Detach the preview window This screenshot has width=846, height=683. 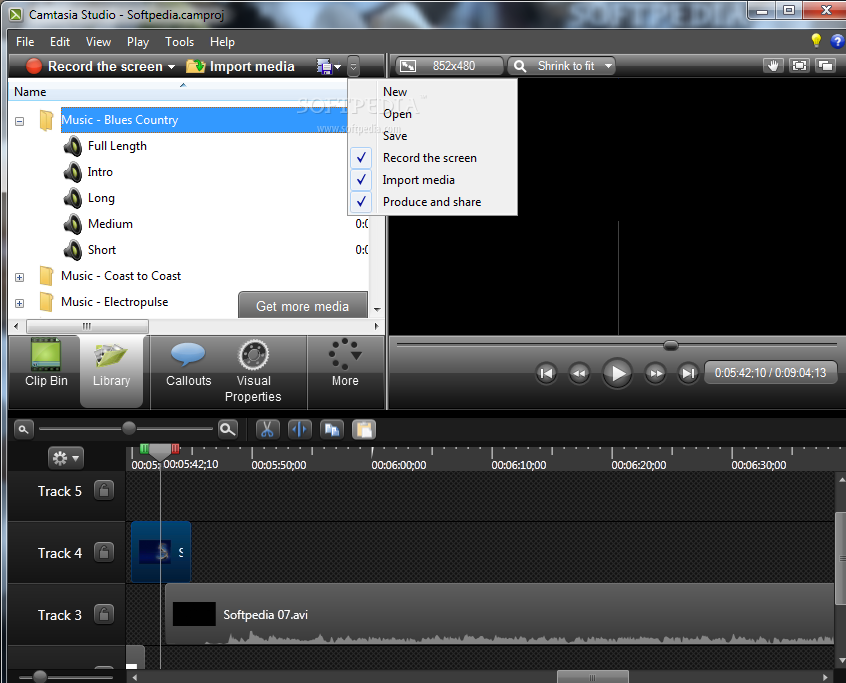825,66
